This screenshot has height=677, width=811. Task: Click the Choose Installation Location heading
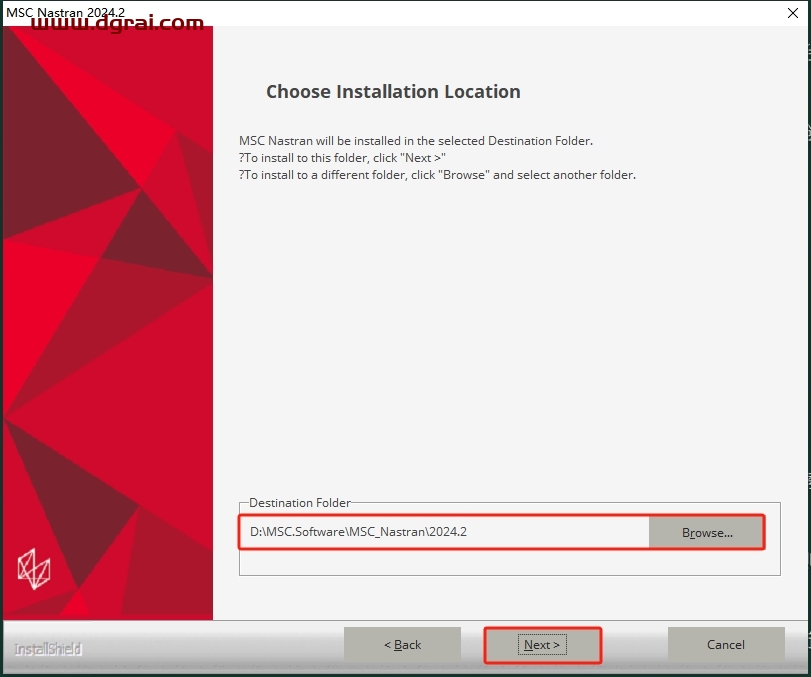393,92
